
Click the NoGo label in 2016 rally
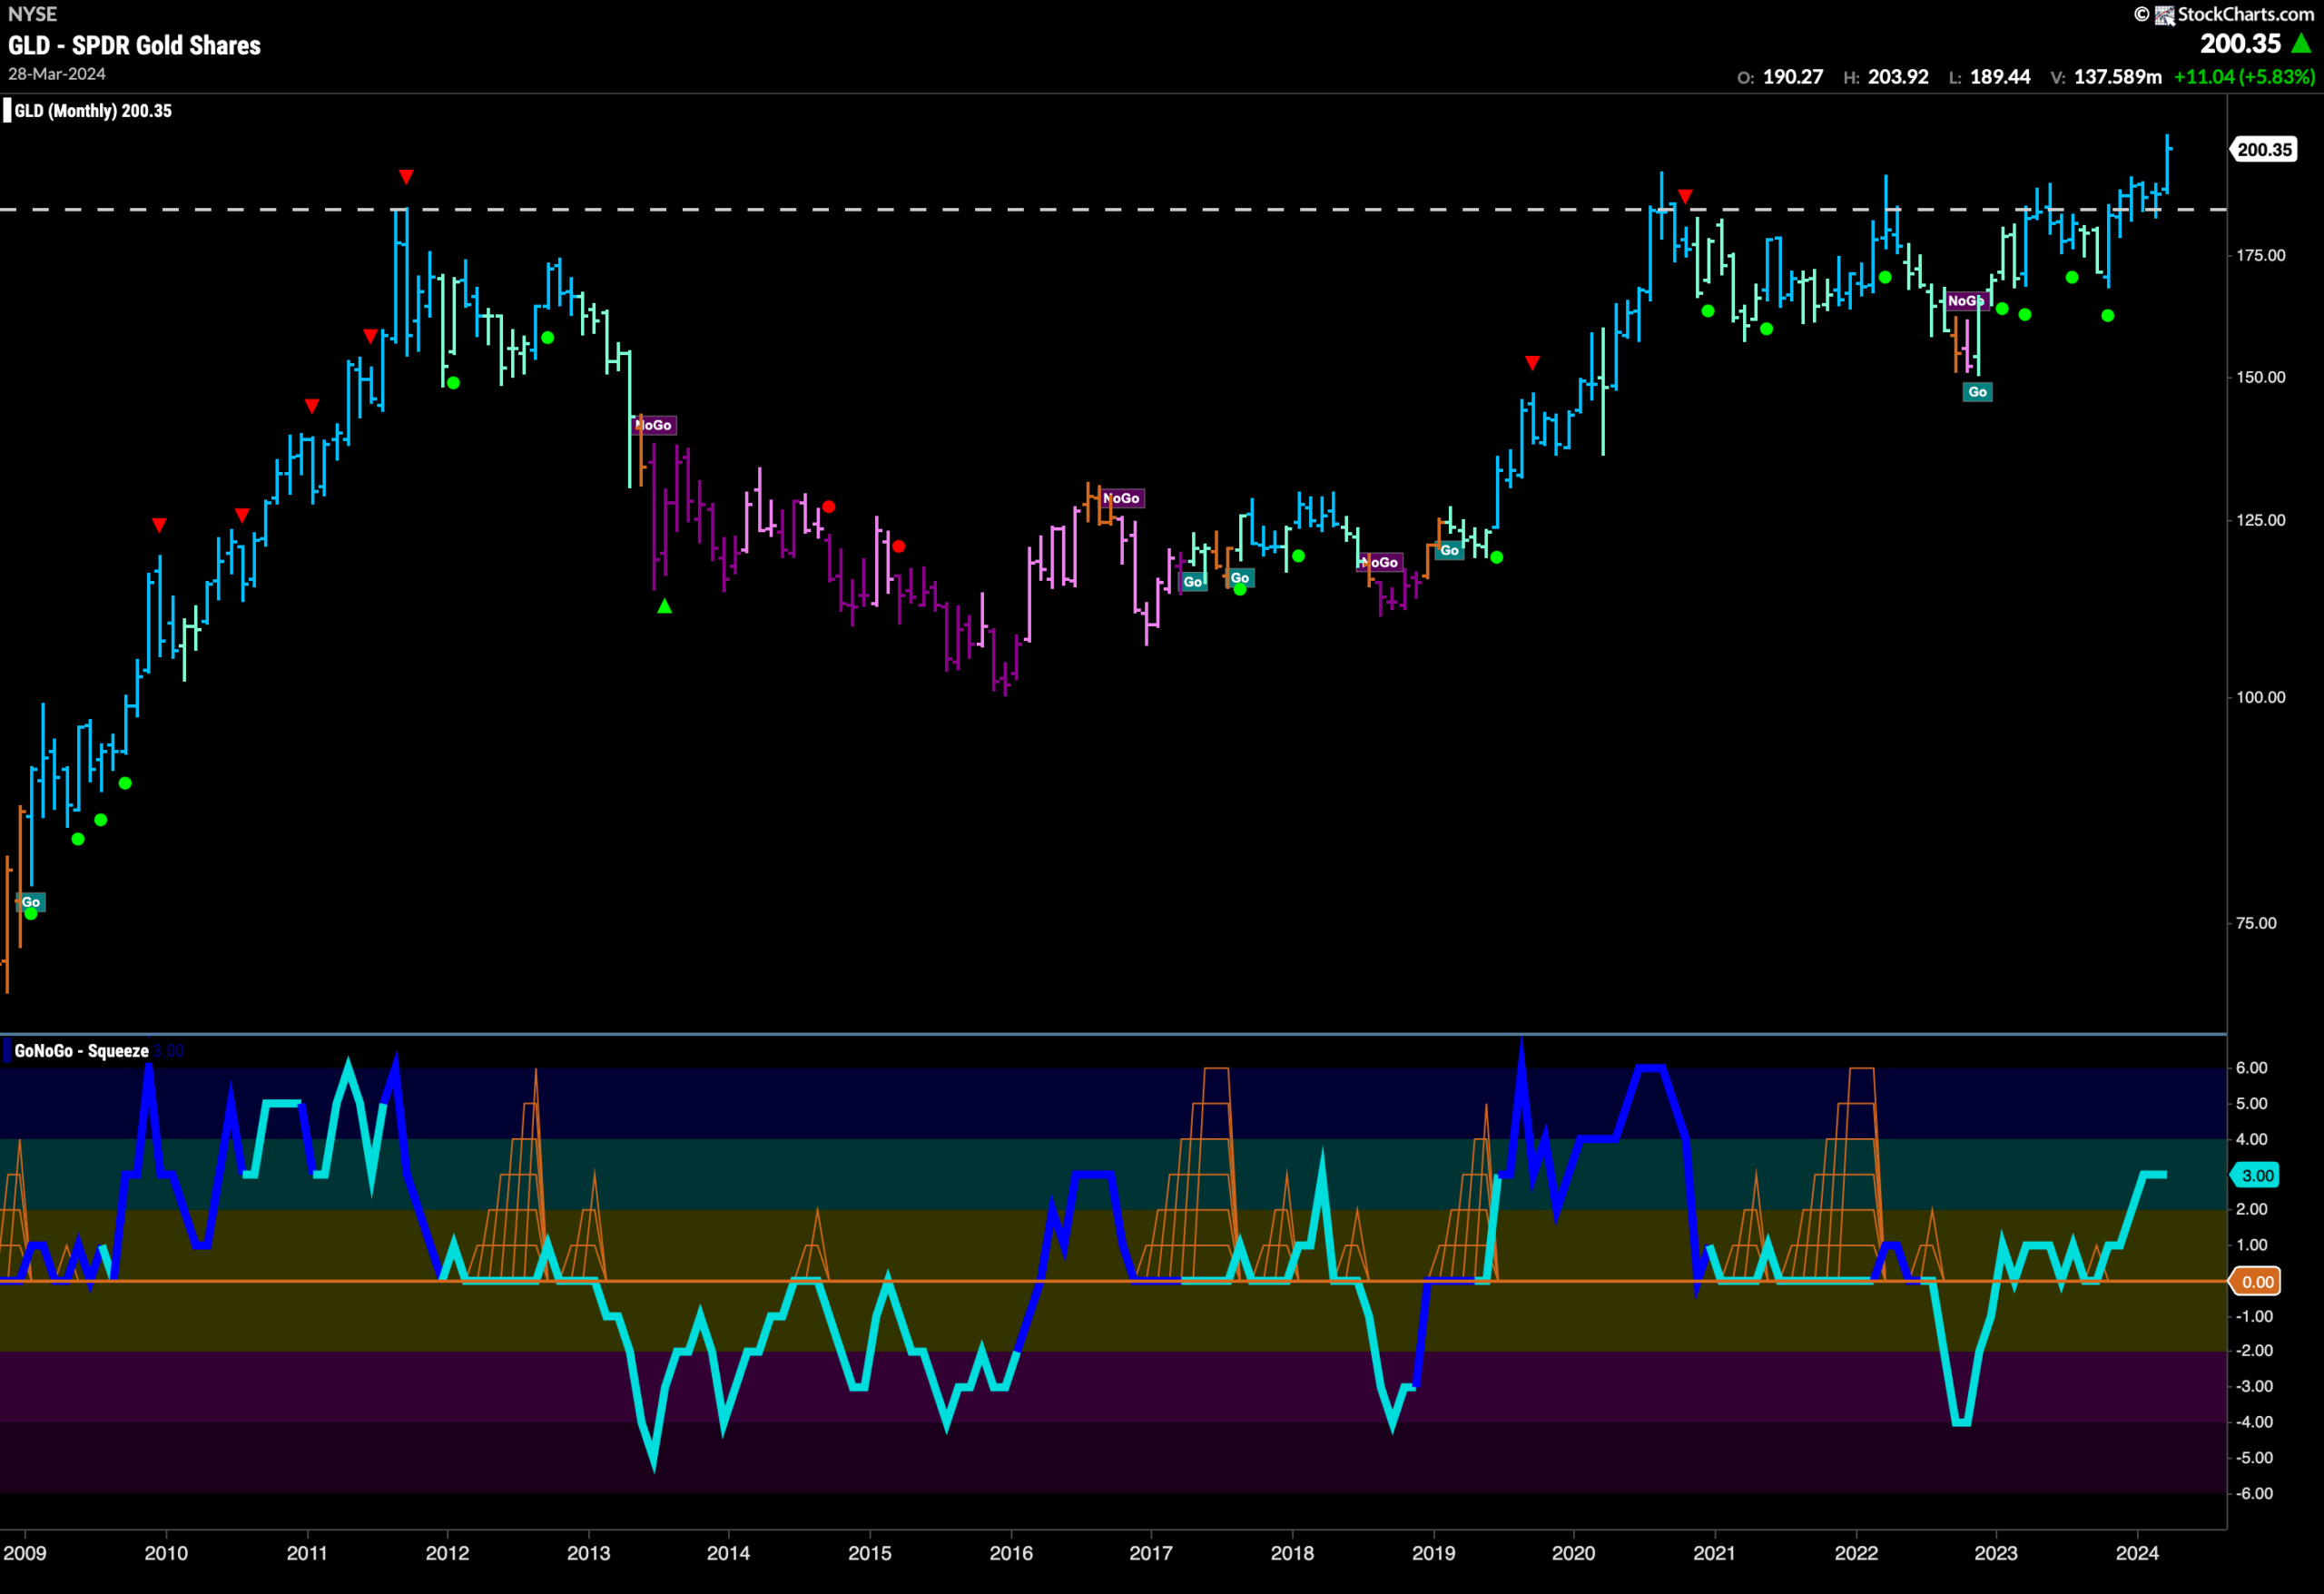pyautogui.click(x=1122, y=498)
